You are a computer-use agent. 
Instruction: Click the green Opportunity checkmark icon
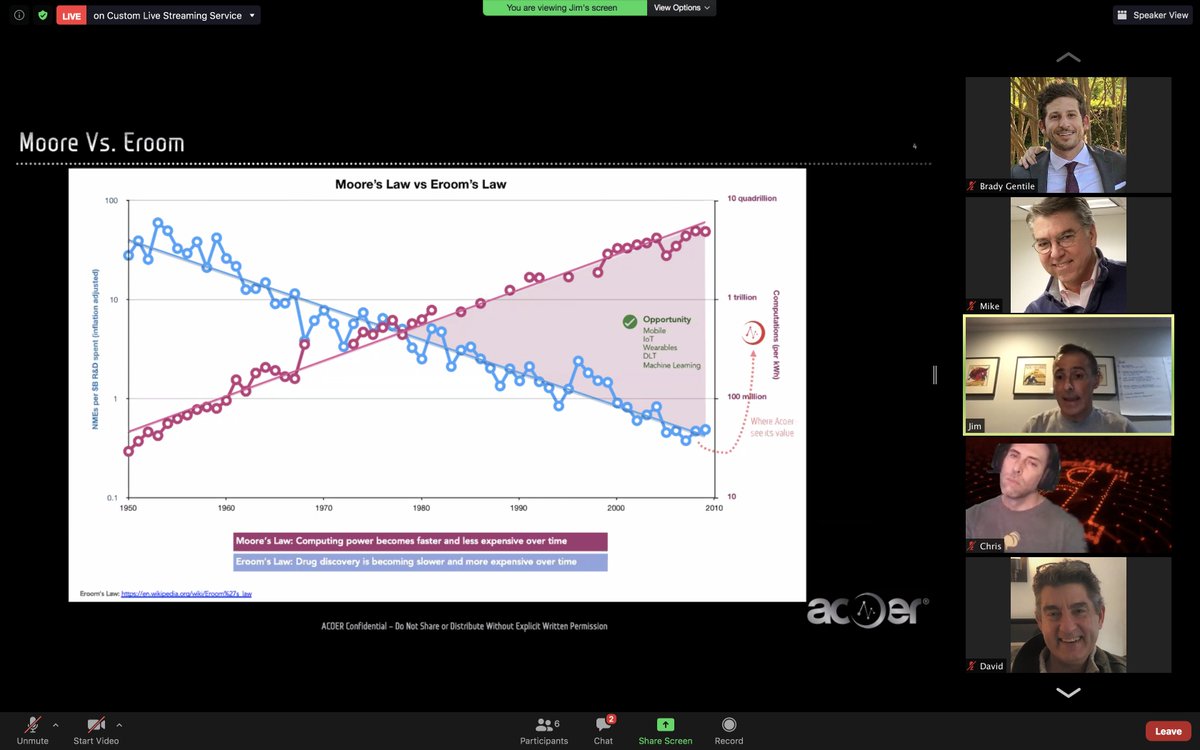point(629,321)
